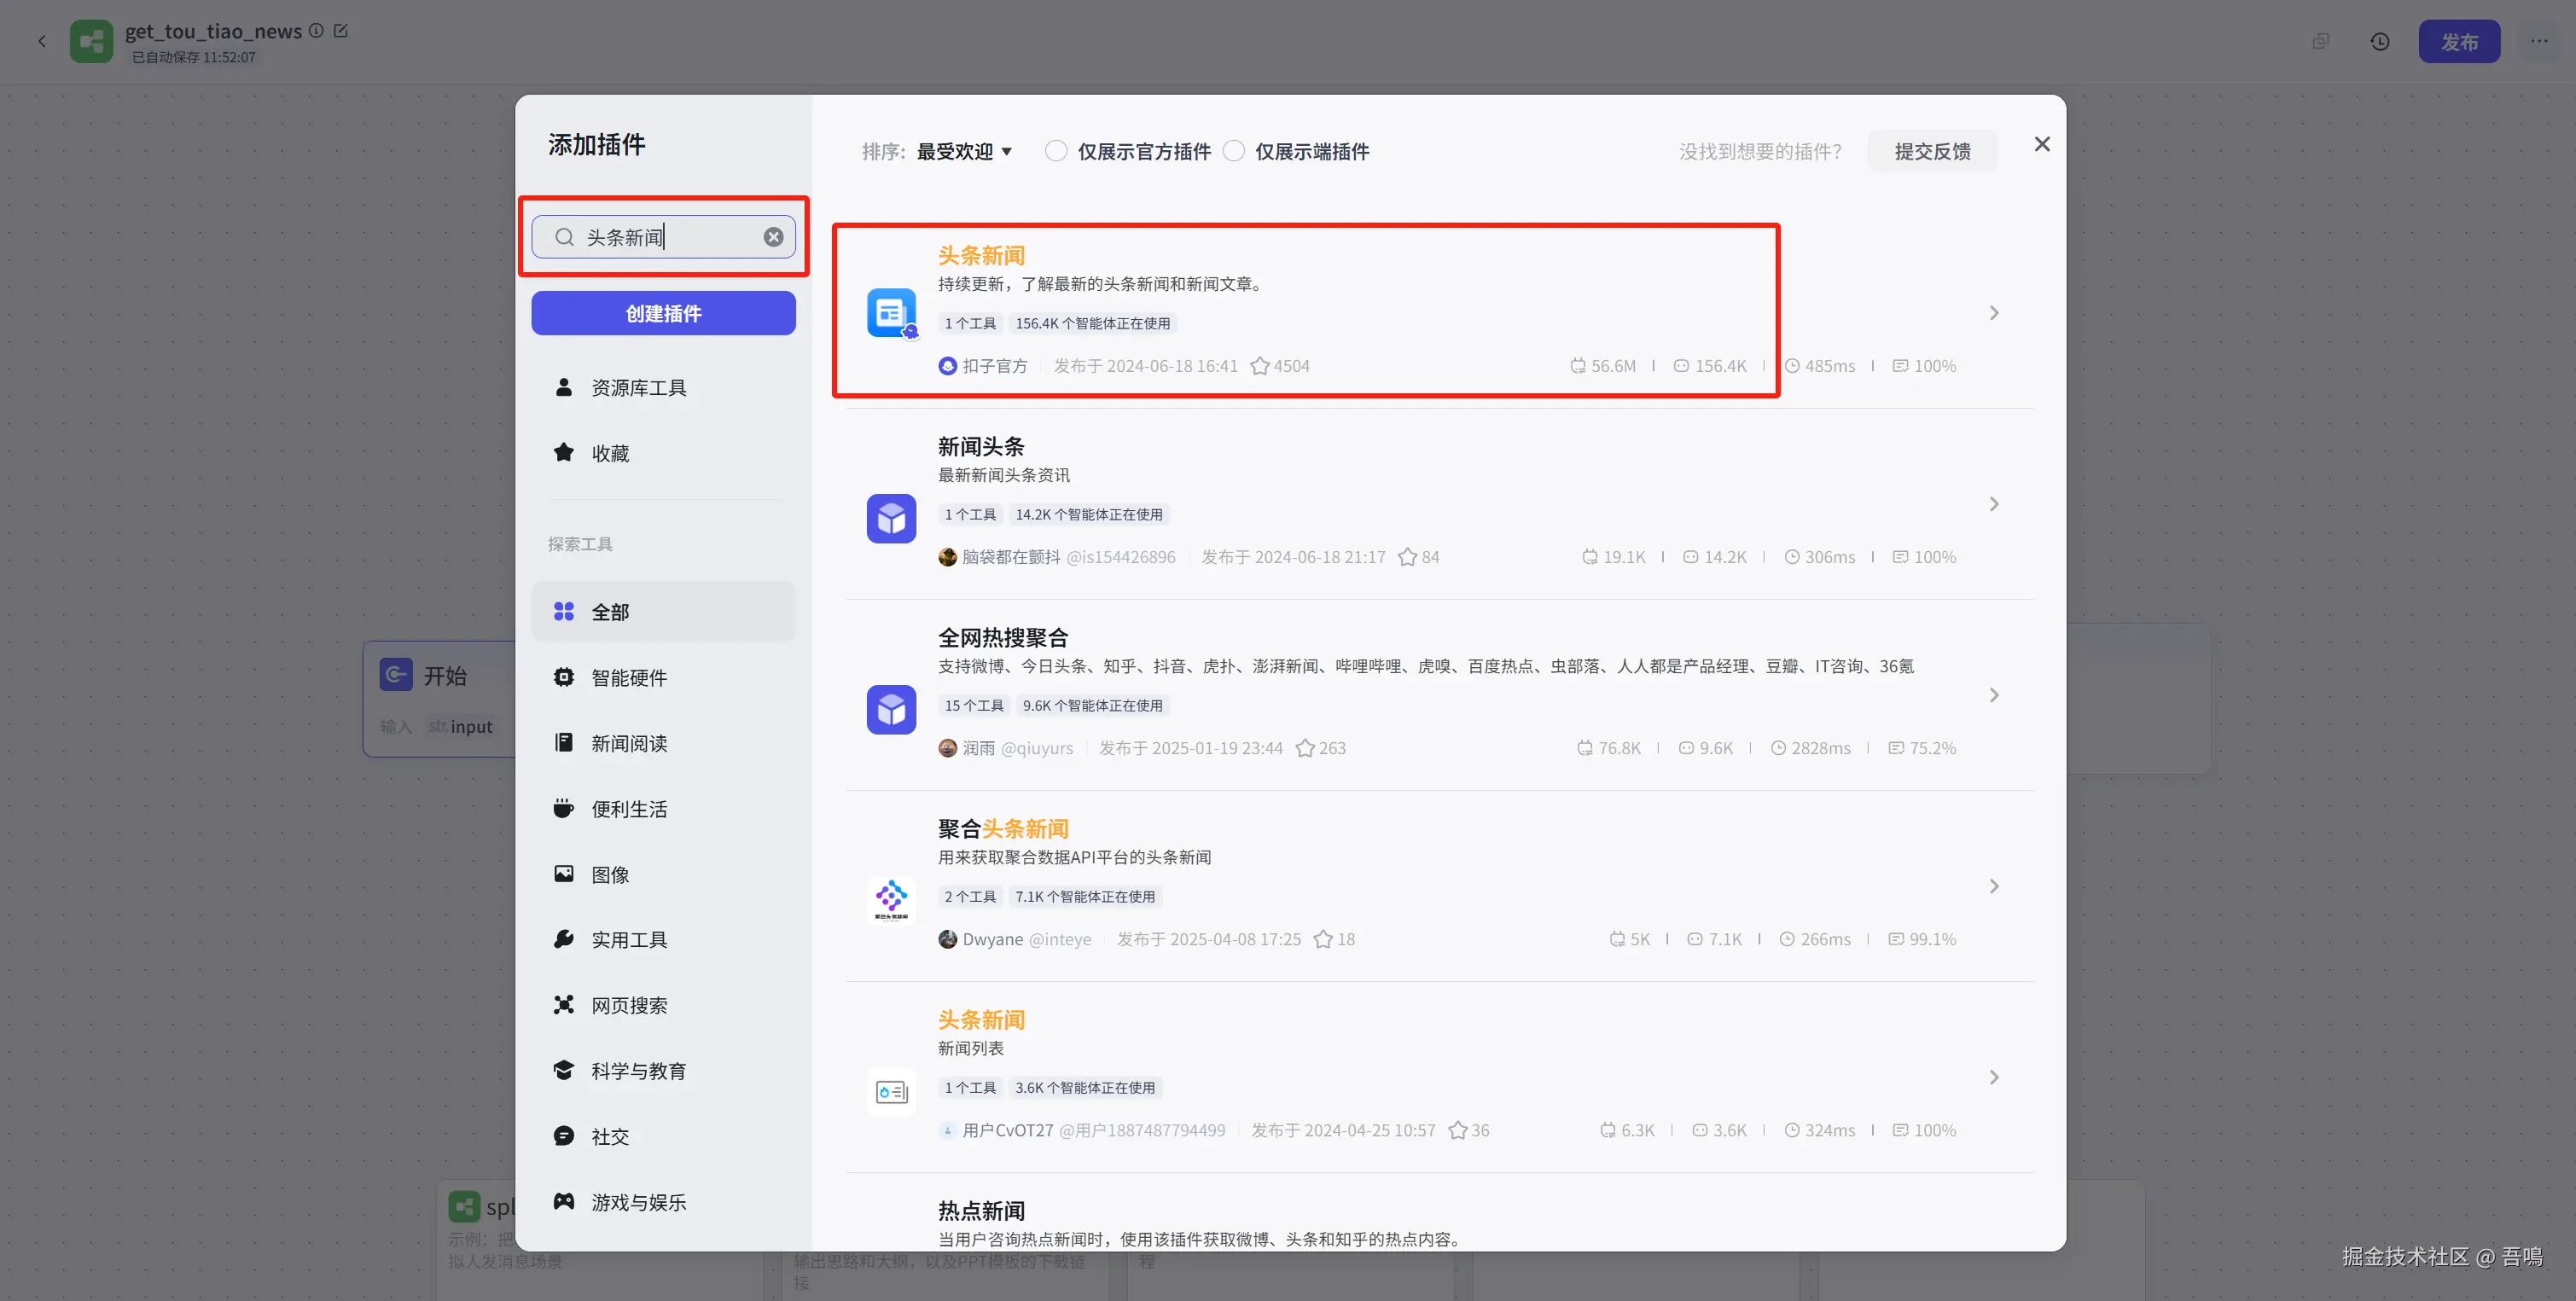Click the back arrow at top left
The height and width of the screenshot is (1301, 2576).
point(42,42)
